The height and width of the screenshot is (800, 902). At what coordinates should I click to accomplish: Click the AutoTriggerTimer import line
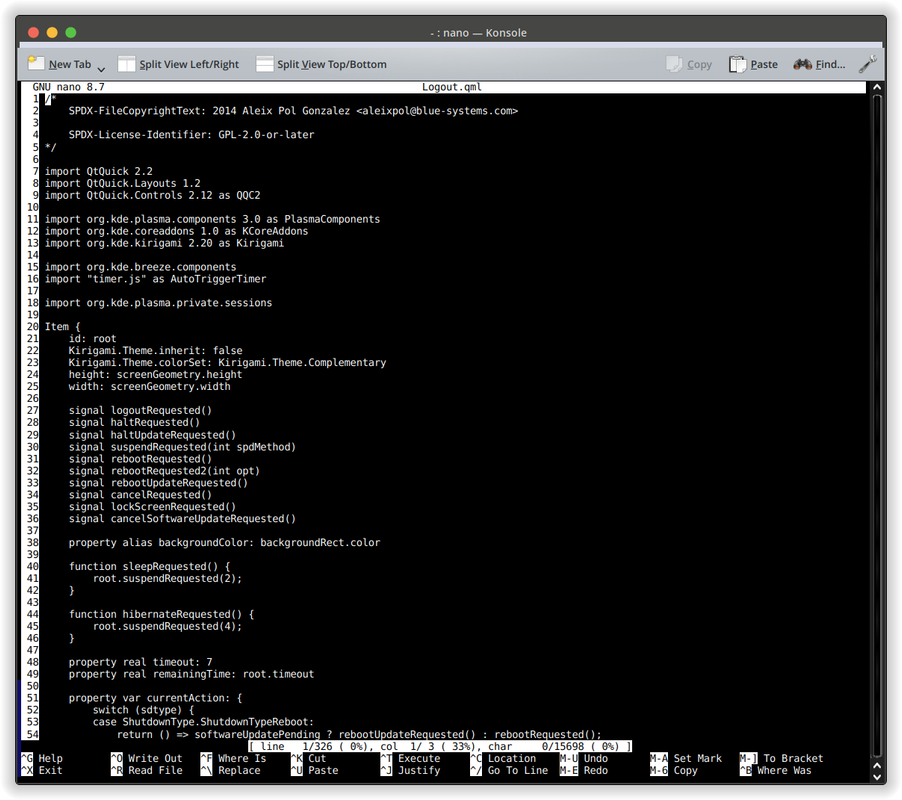coord(155,279)
